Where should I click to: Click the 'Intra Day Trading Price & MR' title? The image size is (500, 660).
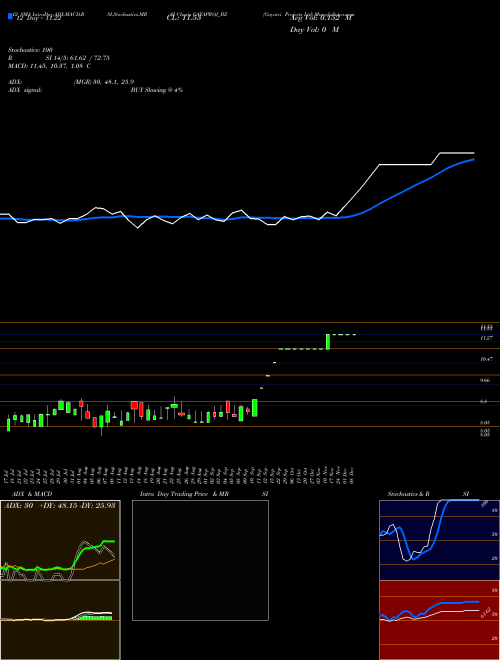(184, 494)
